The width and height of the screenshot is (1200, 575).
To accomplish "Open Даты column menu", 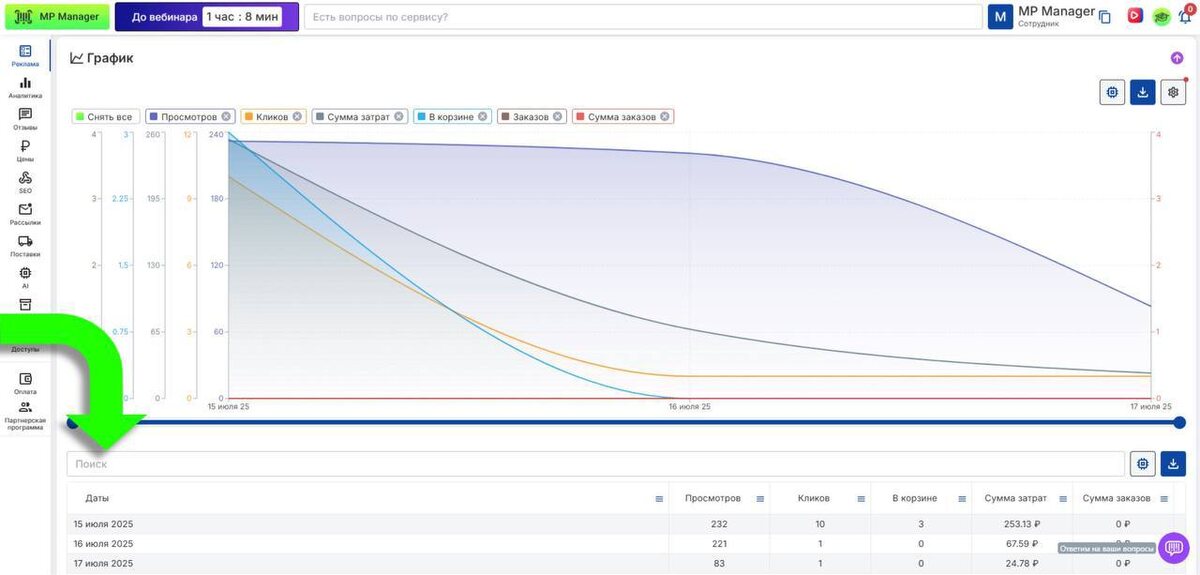I will tap(659, 499).
